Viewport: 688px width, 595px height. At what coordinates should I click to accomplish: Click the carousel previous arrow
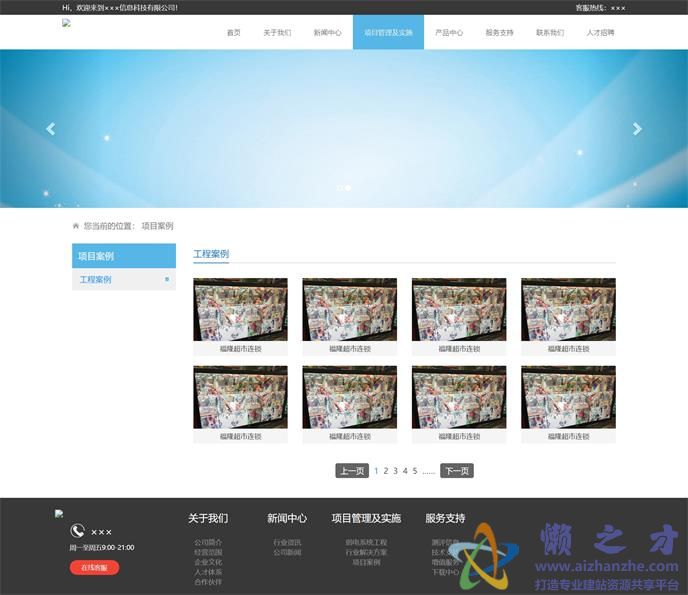(x=51, y=129)
